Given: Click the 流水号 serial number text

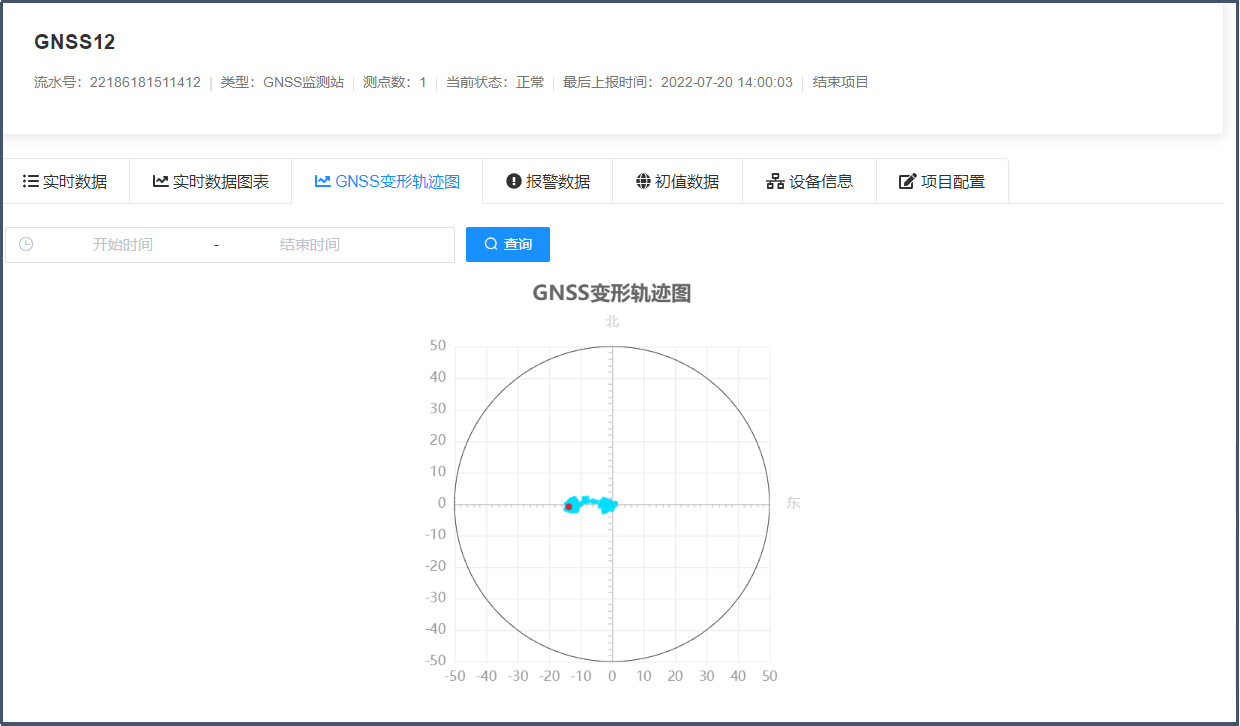Looking at the screenshot, I should tap(117, 82).
